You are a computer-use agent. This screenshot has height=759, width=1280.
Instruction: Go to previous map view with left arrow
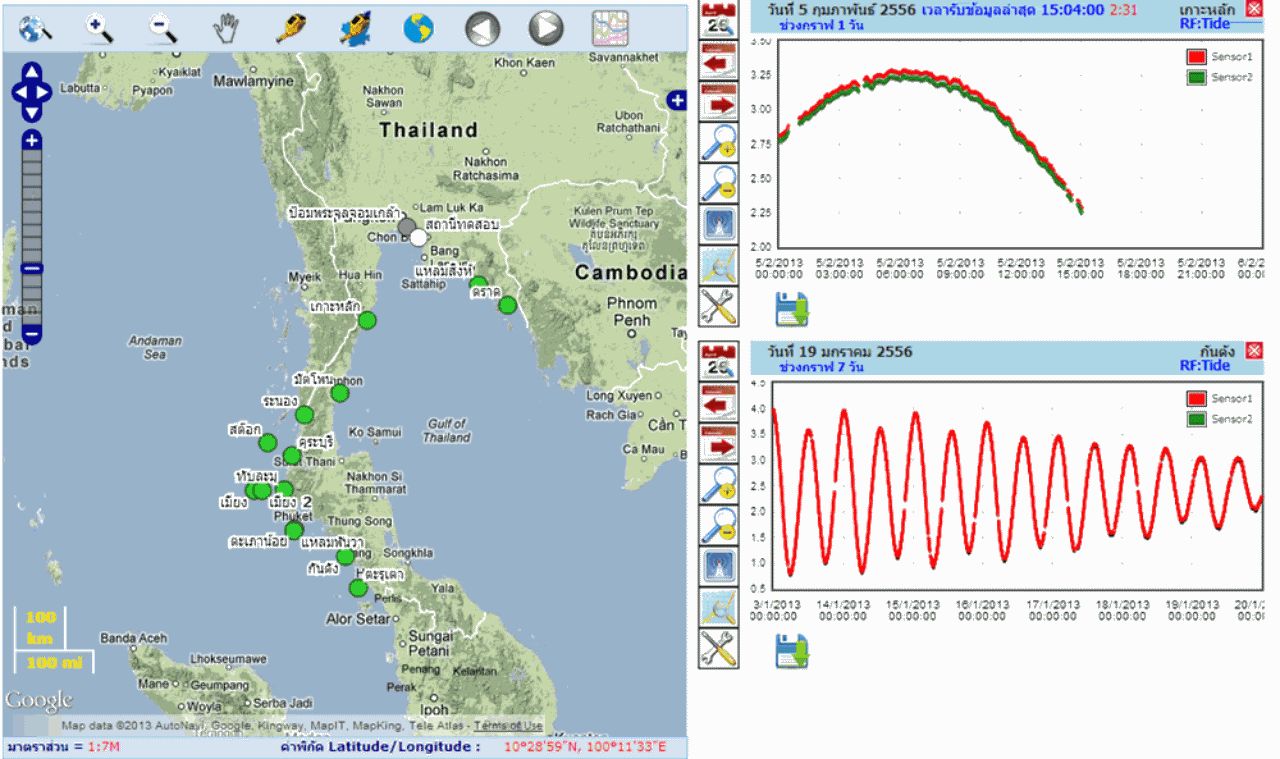pos(482,28)
